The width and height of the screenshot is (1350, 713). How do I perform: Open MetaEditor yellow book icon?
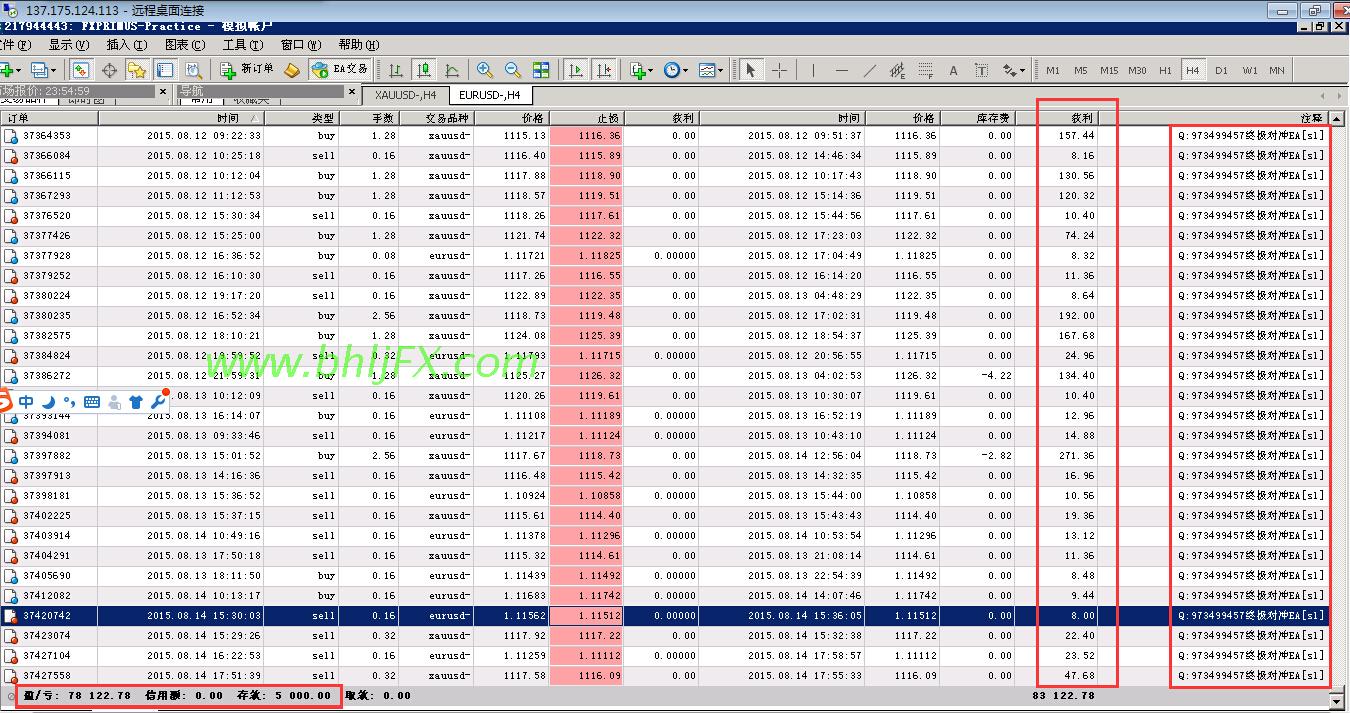pyautogui.click(x=291, y=70)
